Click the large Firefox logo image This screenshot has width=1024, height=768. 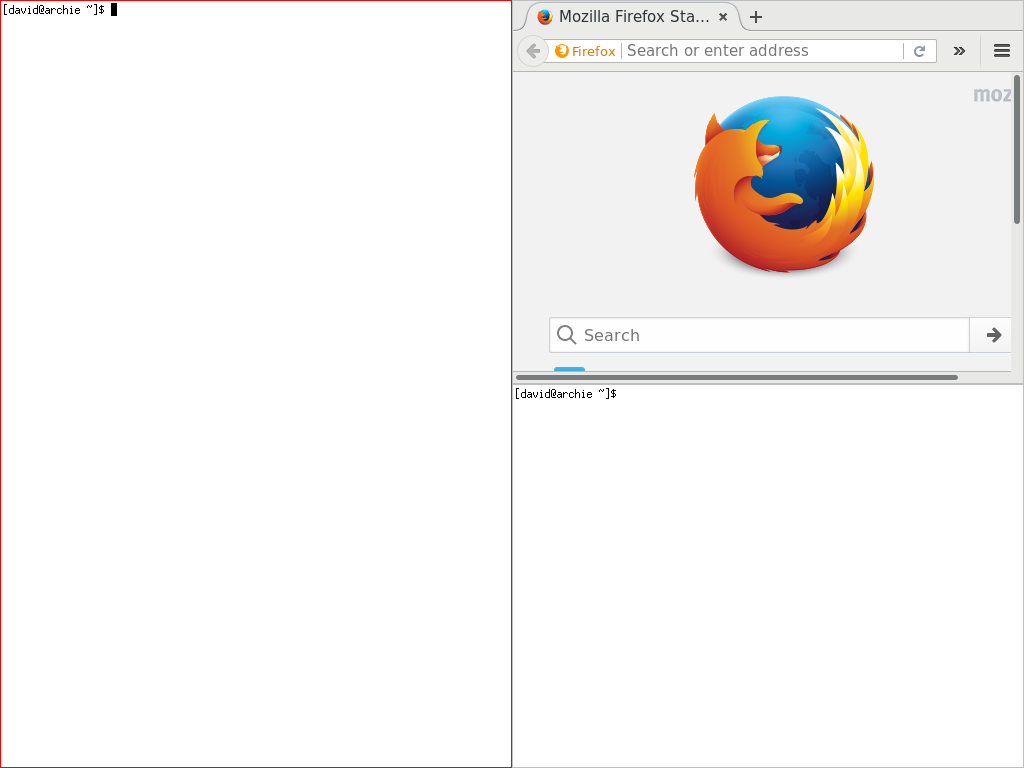pyautogui.click(x=784, y=184)
